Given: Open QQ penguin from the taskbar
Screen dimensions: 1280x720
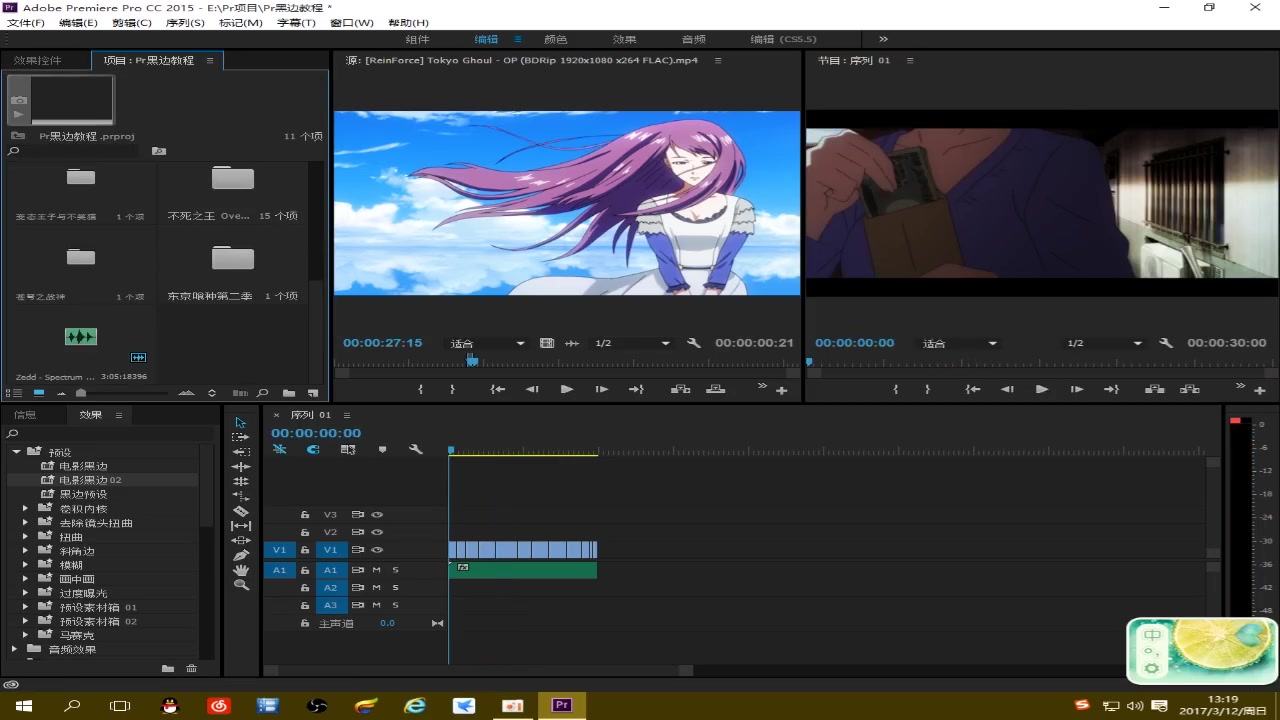Looking at the screenshot, I should click(x=170, y=706).
